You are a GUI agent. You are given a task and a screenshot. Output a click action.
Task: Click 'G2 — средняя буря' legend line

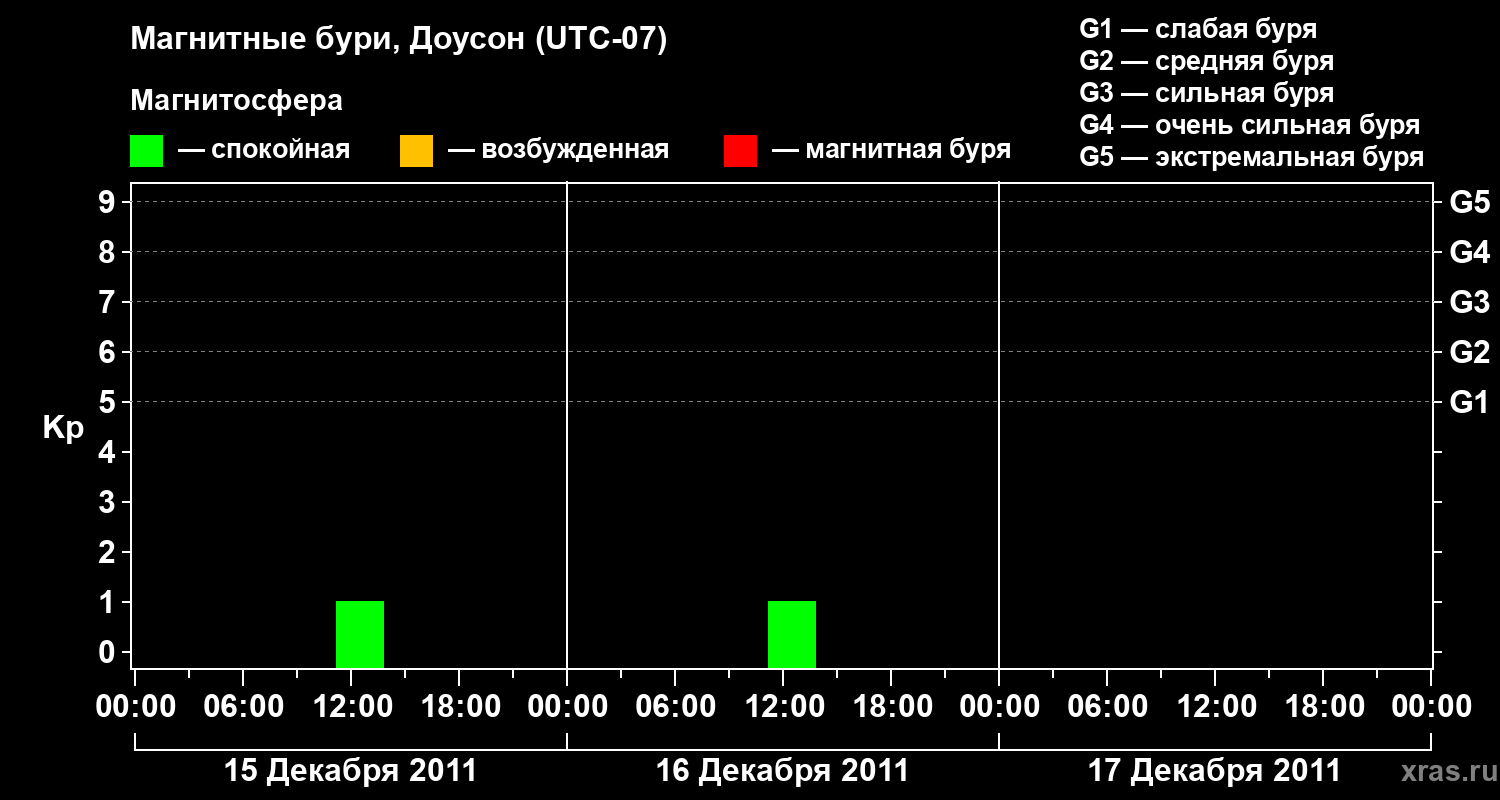pos(1206,61)
